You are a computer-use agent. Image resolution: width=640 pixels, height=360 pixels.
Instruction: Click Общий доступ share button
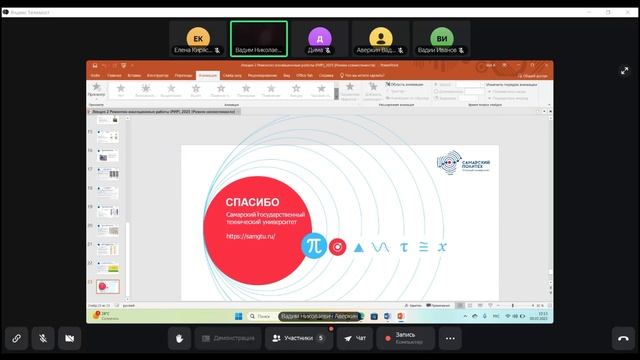coord(532,76)
